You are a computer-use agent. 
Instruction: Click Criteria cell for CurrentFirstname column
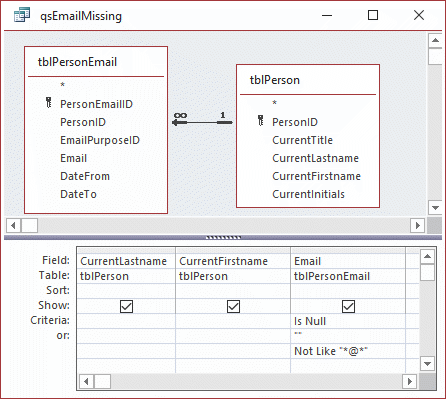pyautogui.click(x=233, y=321)
